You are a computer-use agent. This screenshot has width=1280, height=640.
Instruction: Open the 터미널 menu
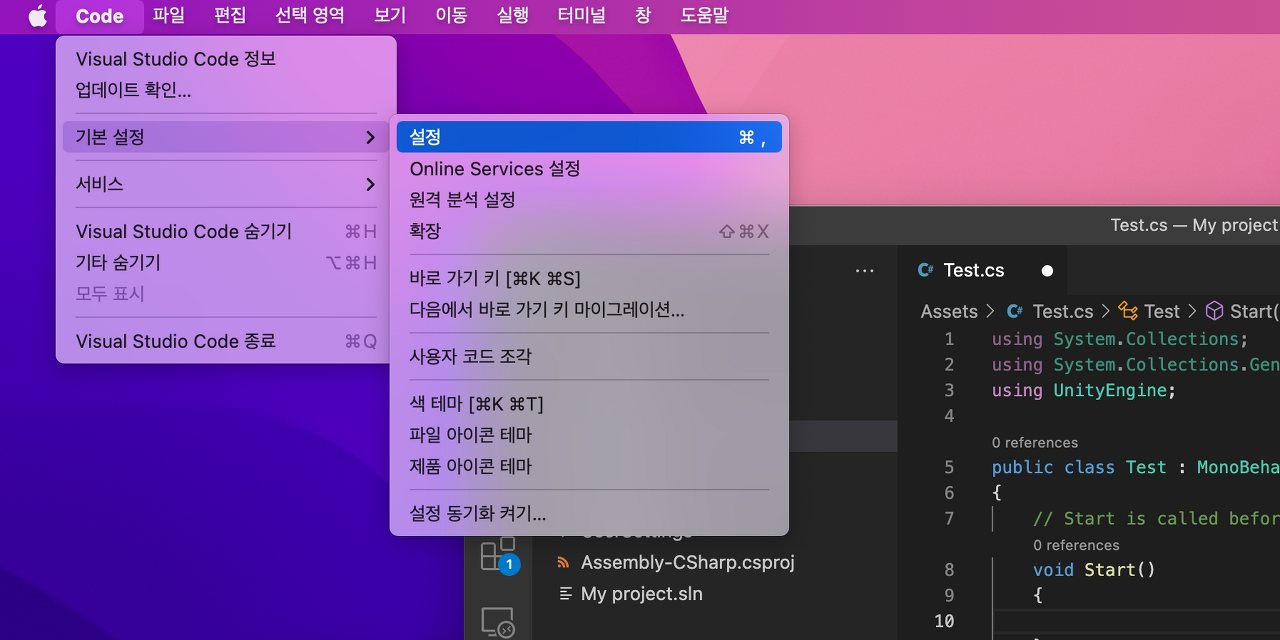click(x=583, y=16)
